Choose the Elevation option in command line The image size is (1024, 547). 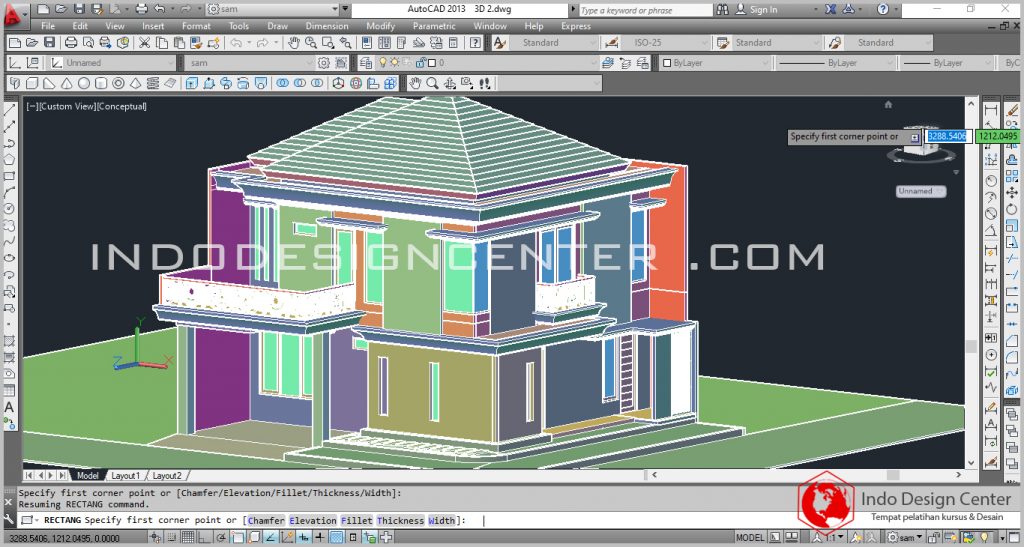pos(313,520)
